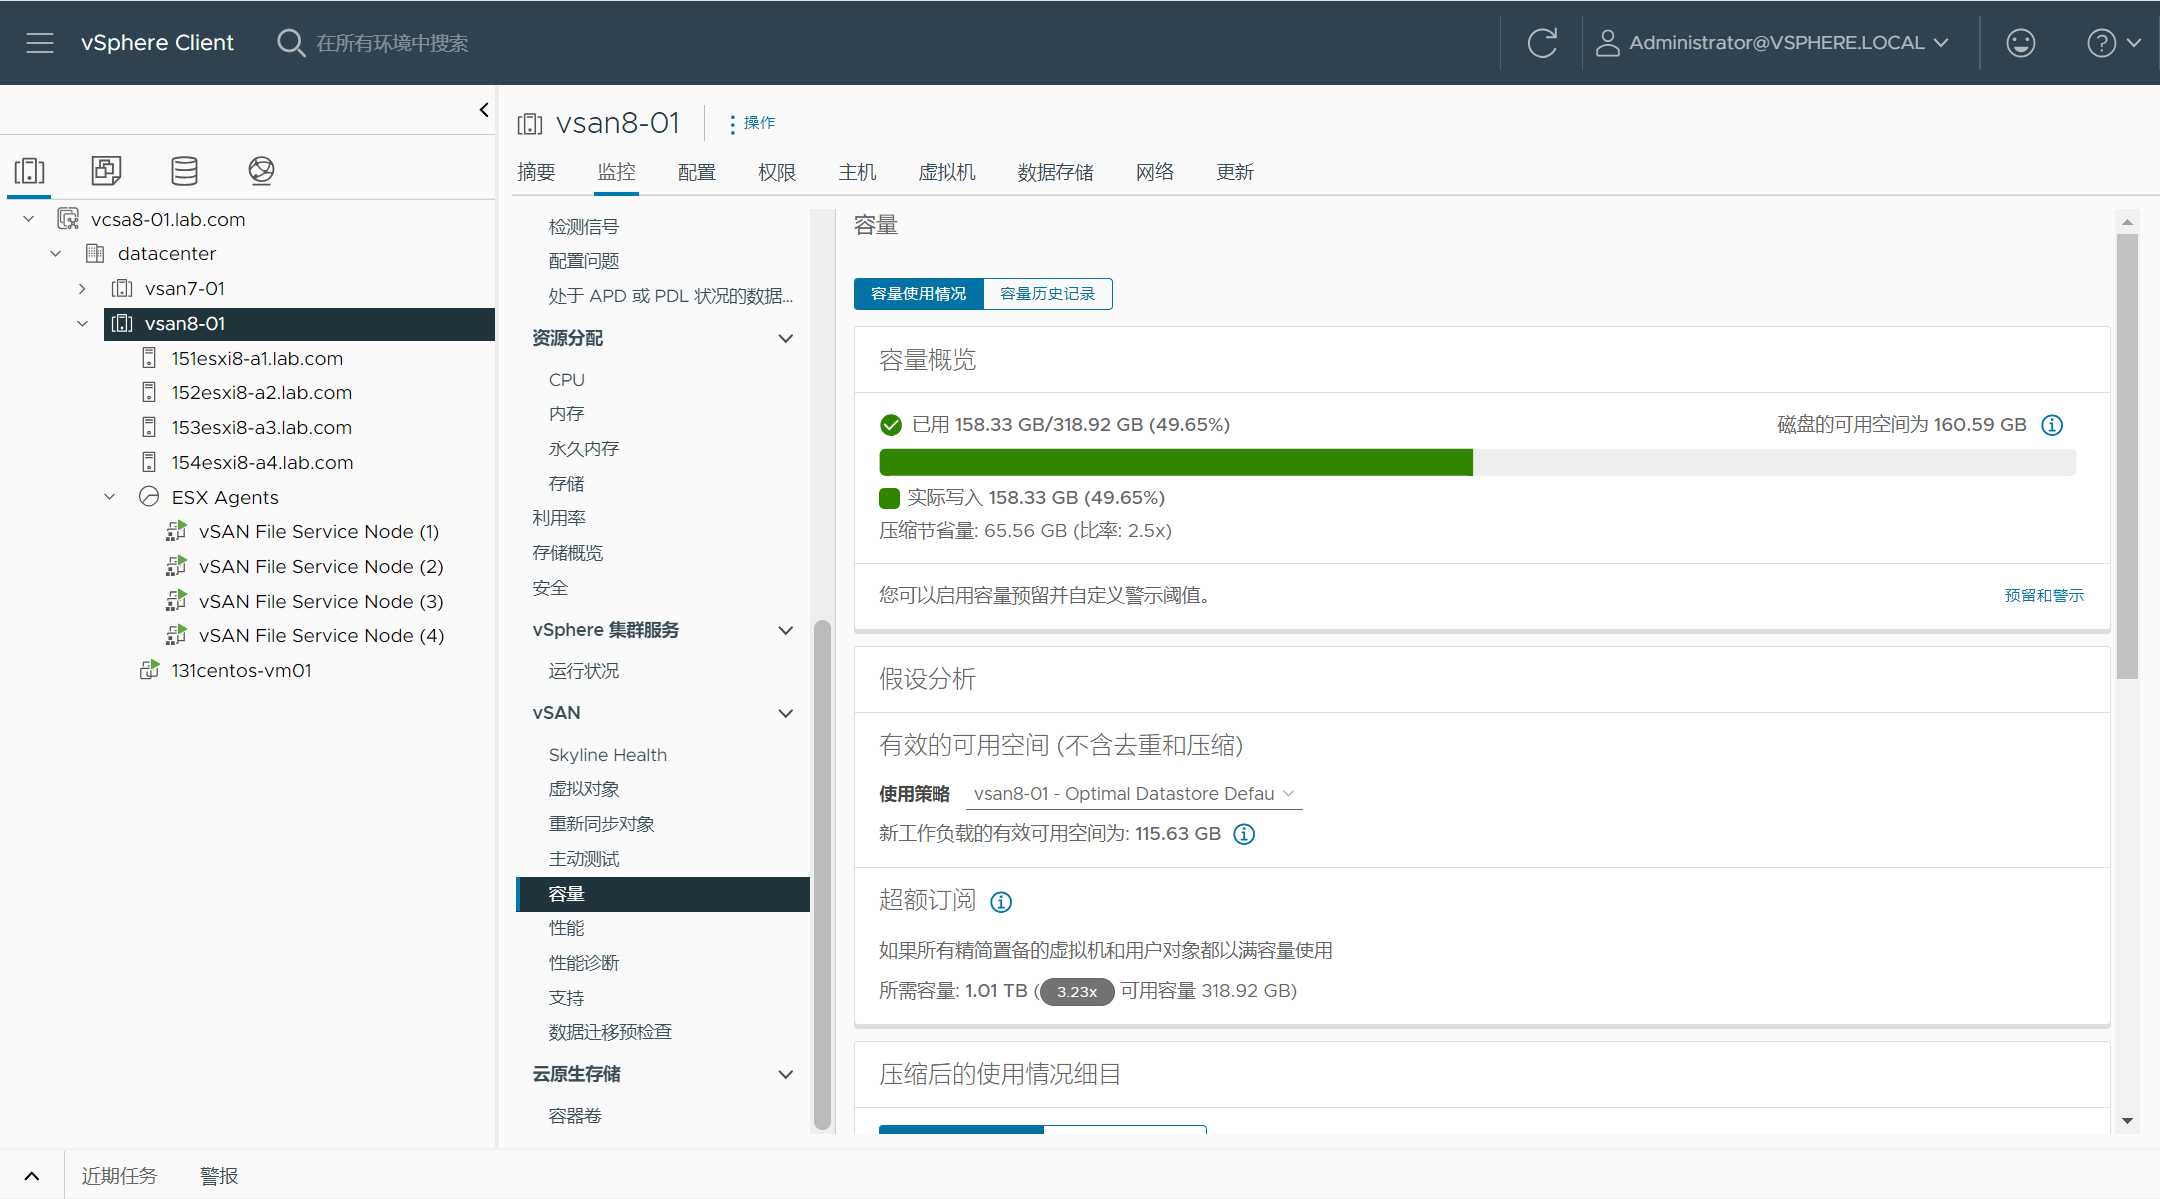
Task: Select the 容量使用情况 toggle button
Action: 919,294
